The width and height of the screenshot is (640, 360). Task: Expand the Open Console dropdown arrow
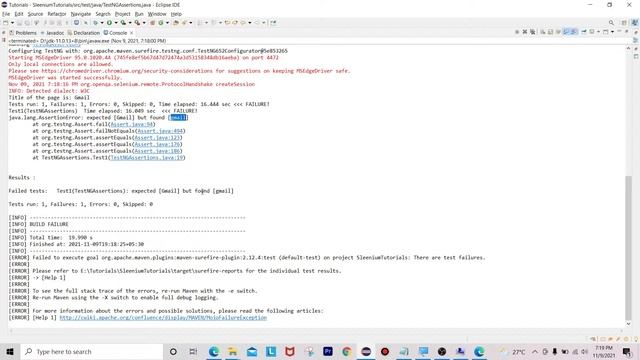point(612,31)
